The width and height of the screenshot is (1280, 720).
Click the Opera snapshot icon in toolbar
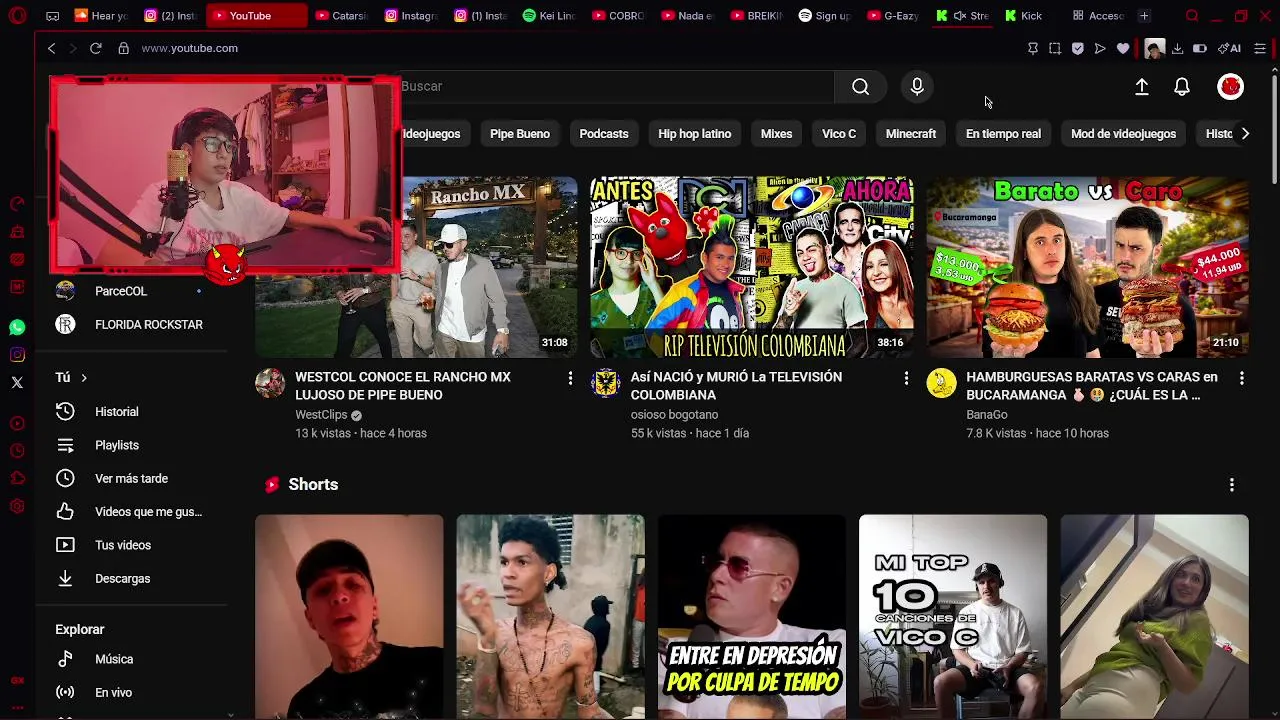pyautogui.click(x=1055, y=48)
